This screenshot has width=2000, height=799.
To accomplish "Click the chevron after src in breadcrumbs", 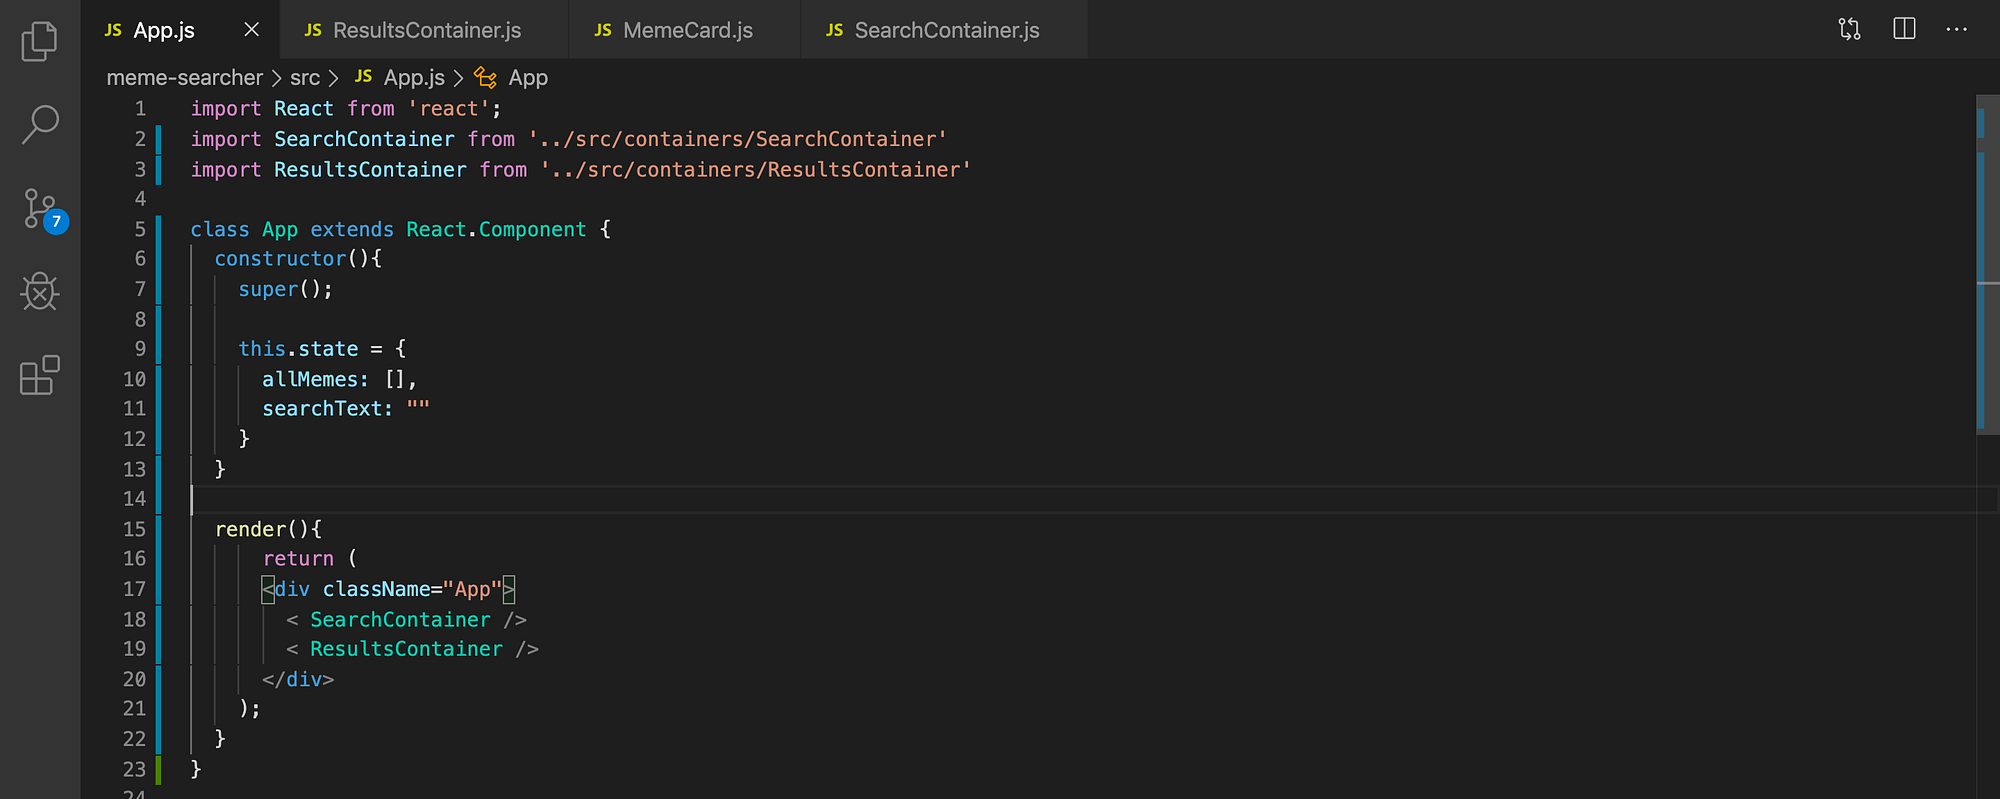I will pos(334,78).
